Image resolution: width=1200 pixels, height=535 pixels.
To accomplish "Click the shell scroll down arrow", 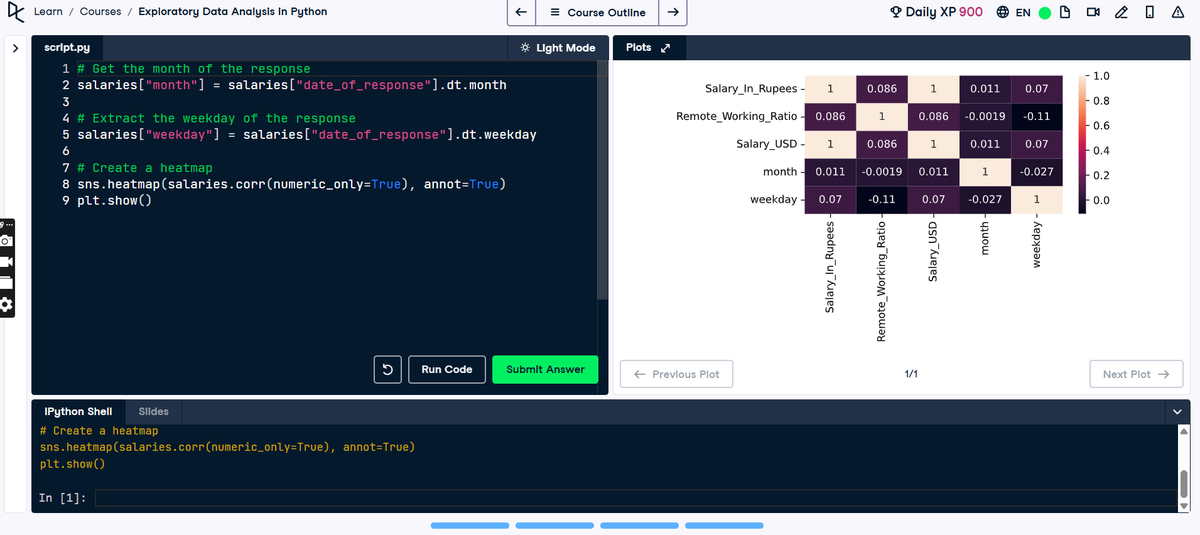I will coord(1184,505).
